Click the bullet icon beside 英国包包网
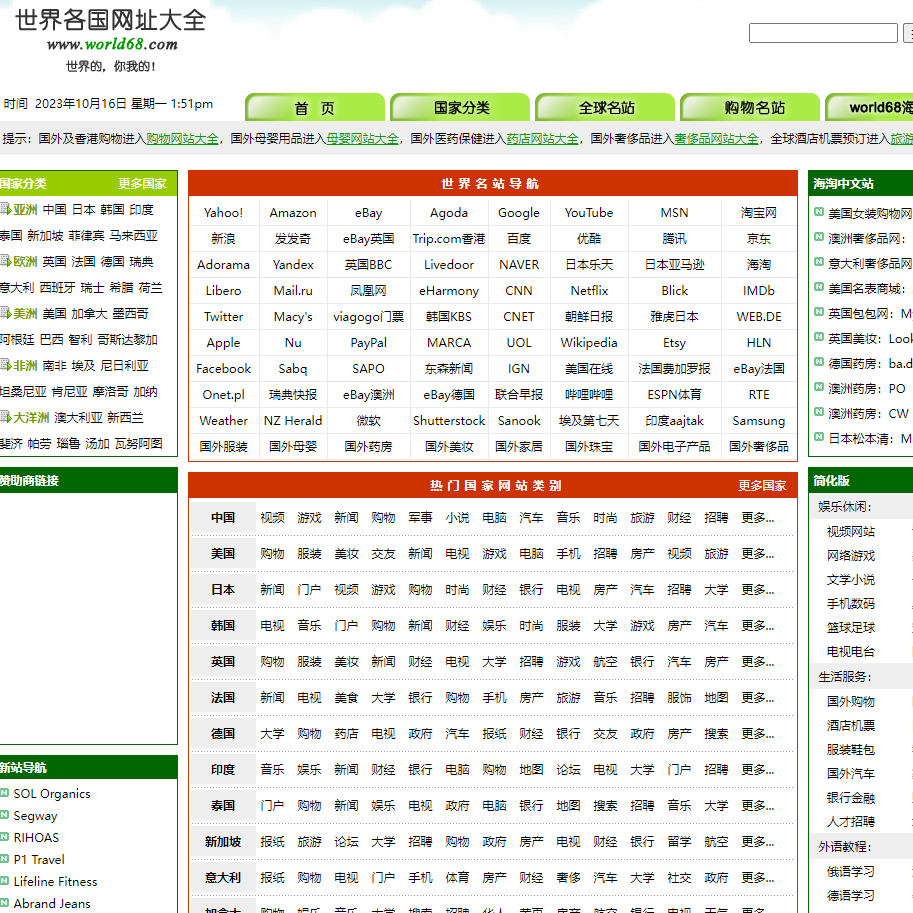The image size is (913, 913). [x=819, y=312]
